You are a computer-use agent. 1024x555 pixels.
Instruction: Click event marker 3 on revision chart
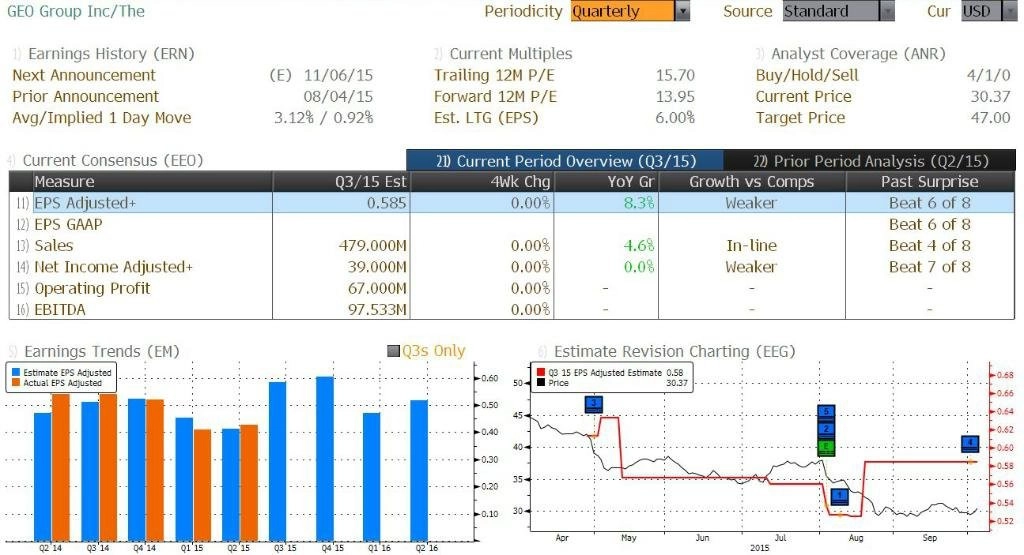click(594, 404)
